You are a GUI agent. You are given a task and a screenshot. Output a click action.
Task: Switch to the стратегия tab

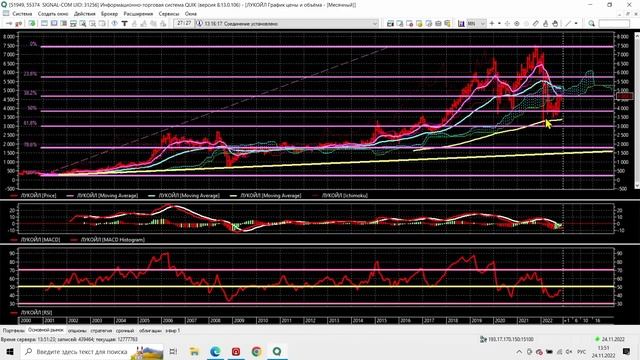click(x=101, y=331)
